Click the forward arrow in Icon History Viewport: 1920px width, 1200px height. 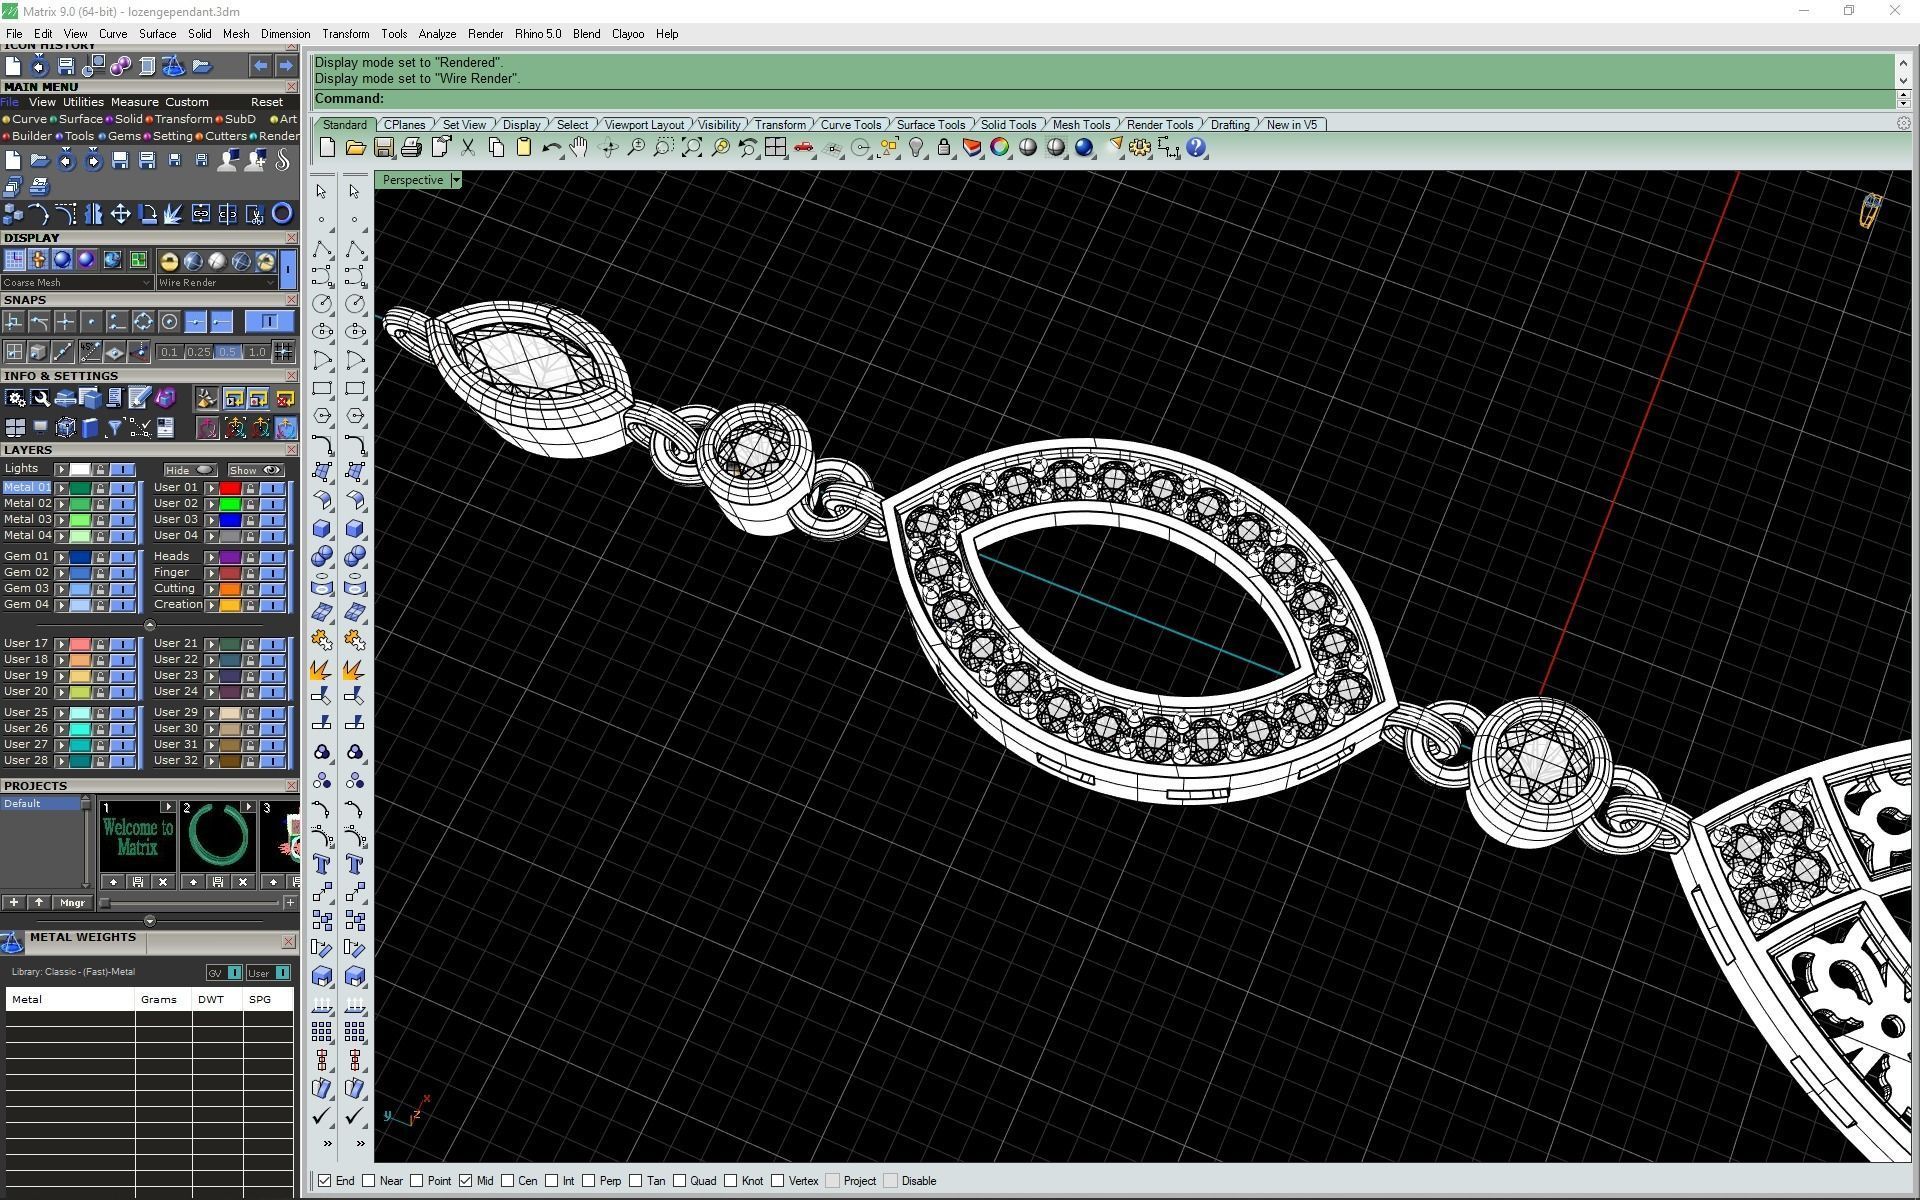point(285,66)
